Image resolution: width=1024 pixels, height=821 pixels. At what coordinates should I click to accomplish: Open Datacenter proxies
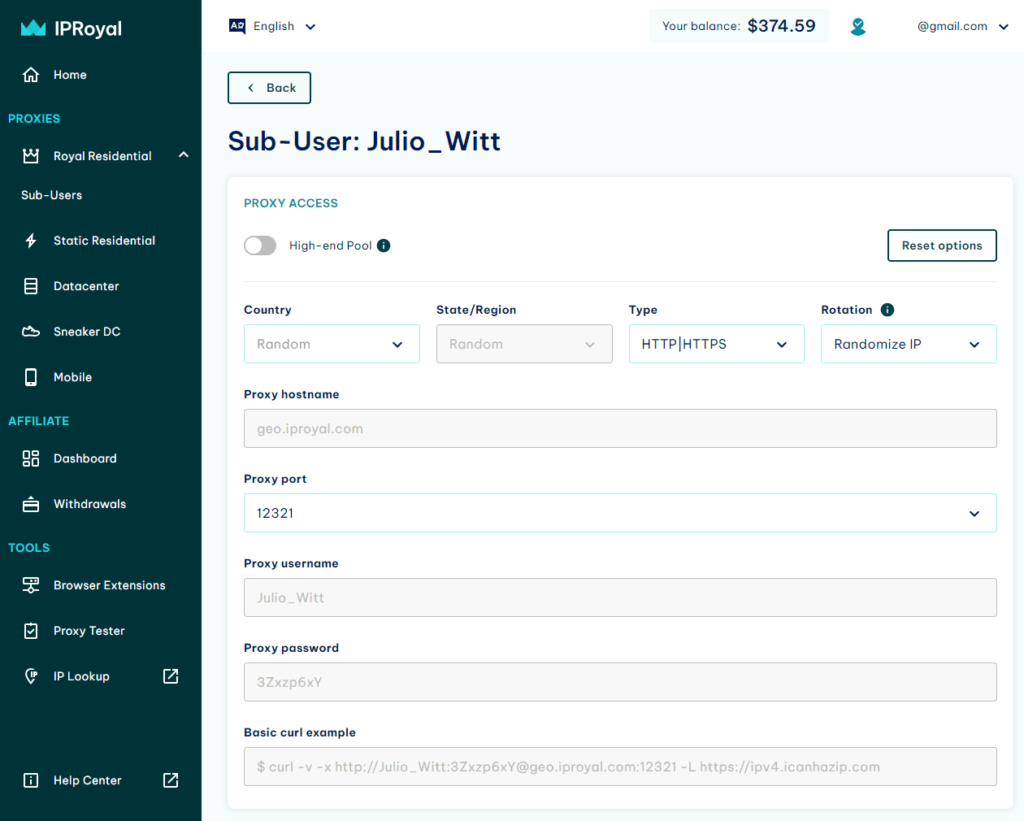[x=86, y=286]
